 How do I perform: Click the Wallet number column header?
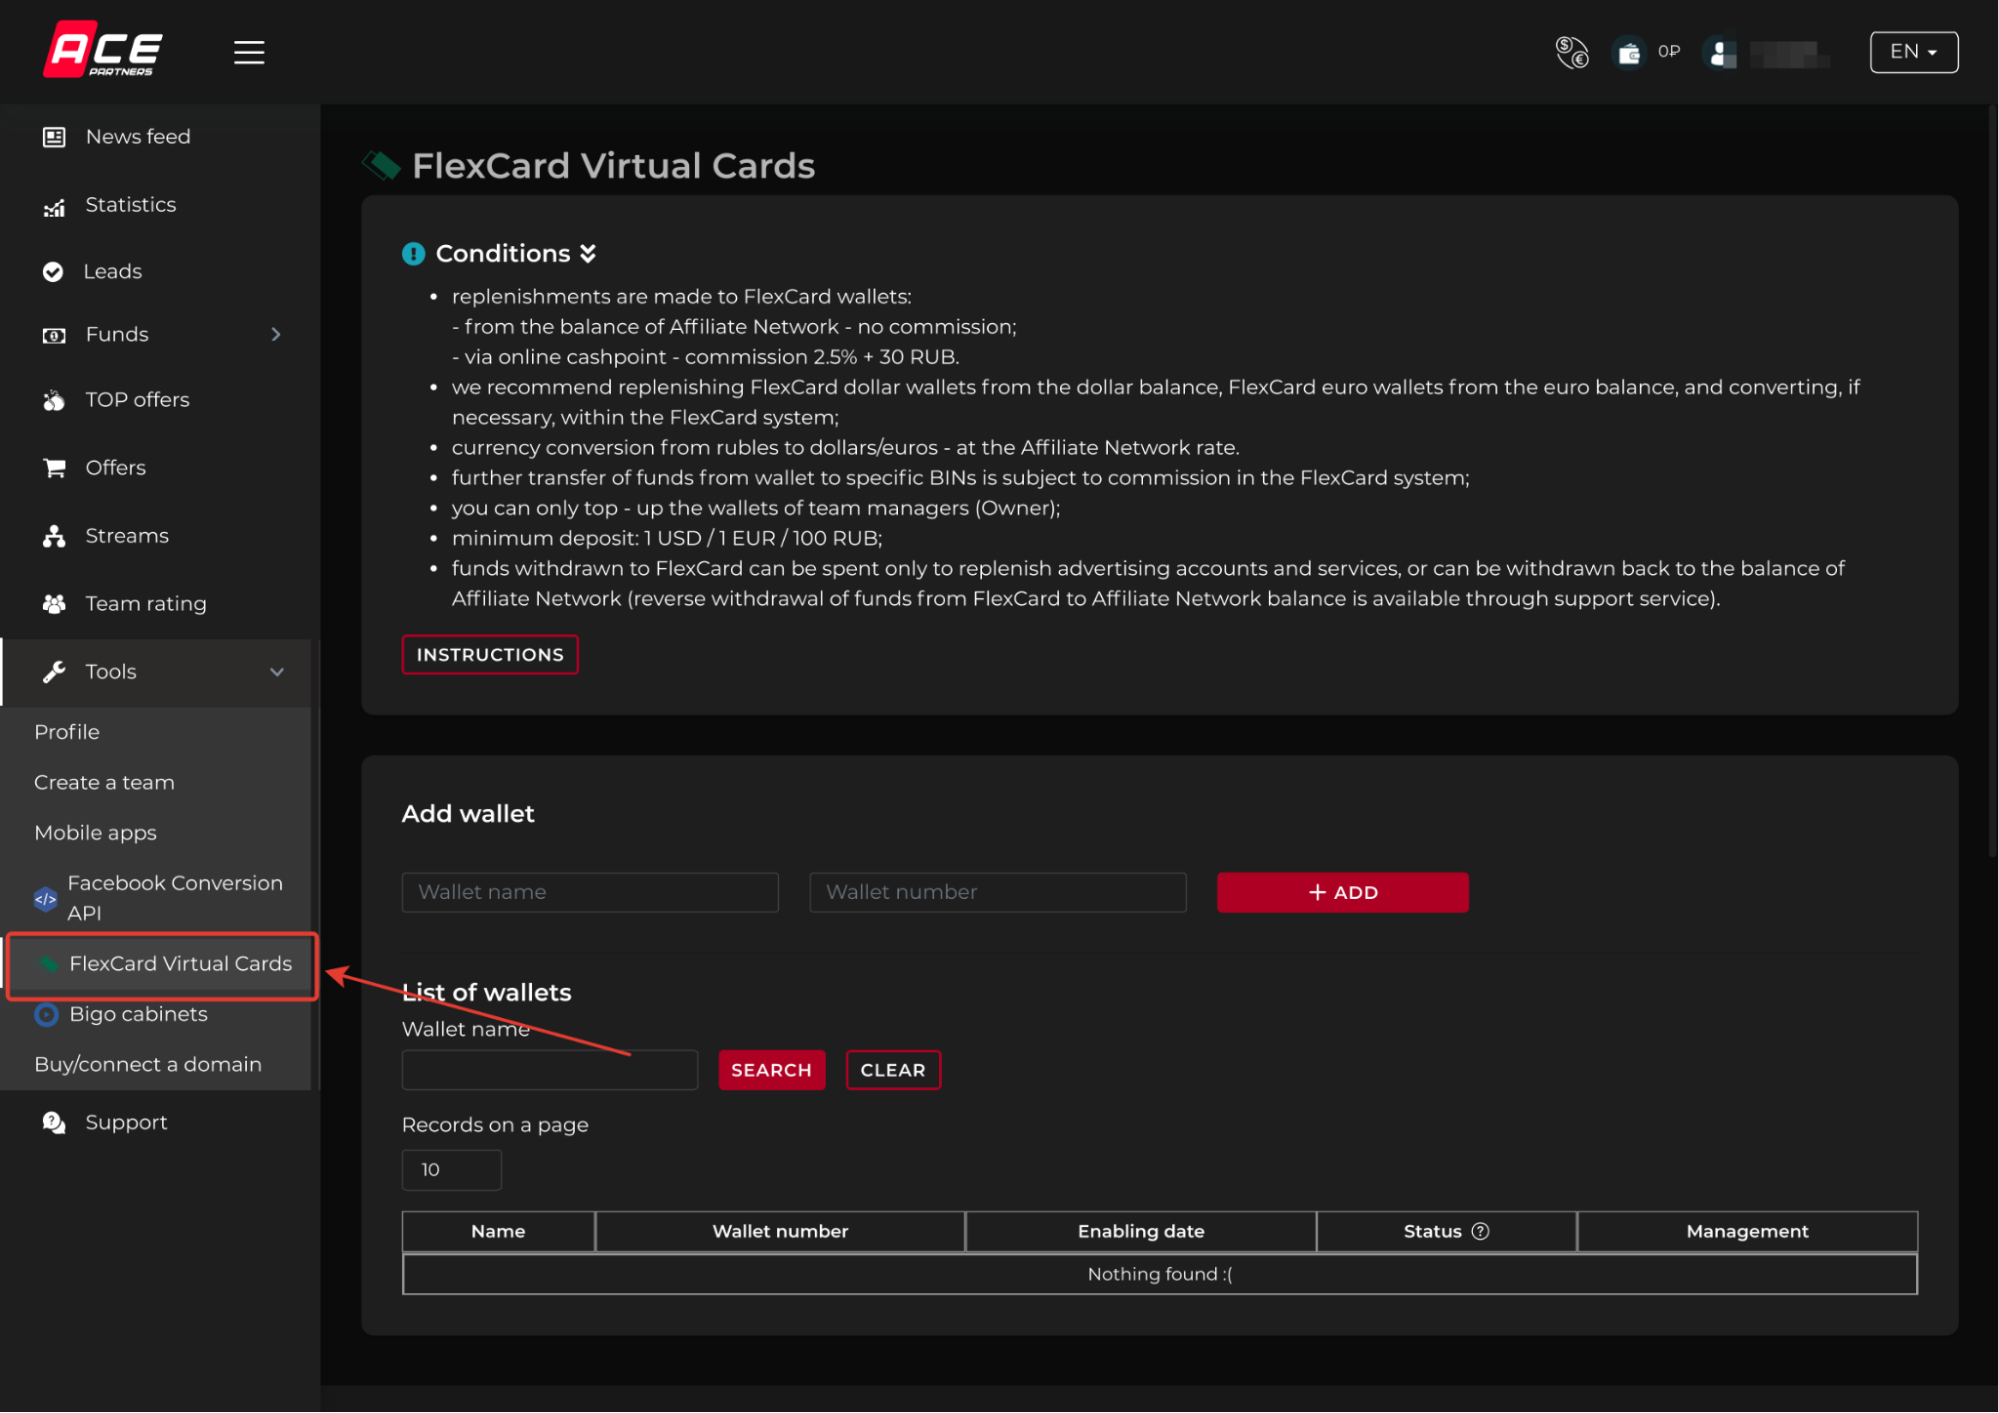(x=780, y=1232)
